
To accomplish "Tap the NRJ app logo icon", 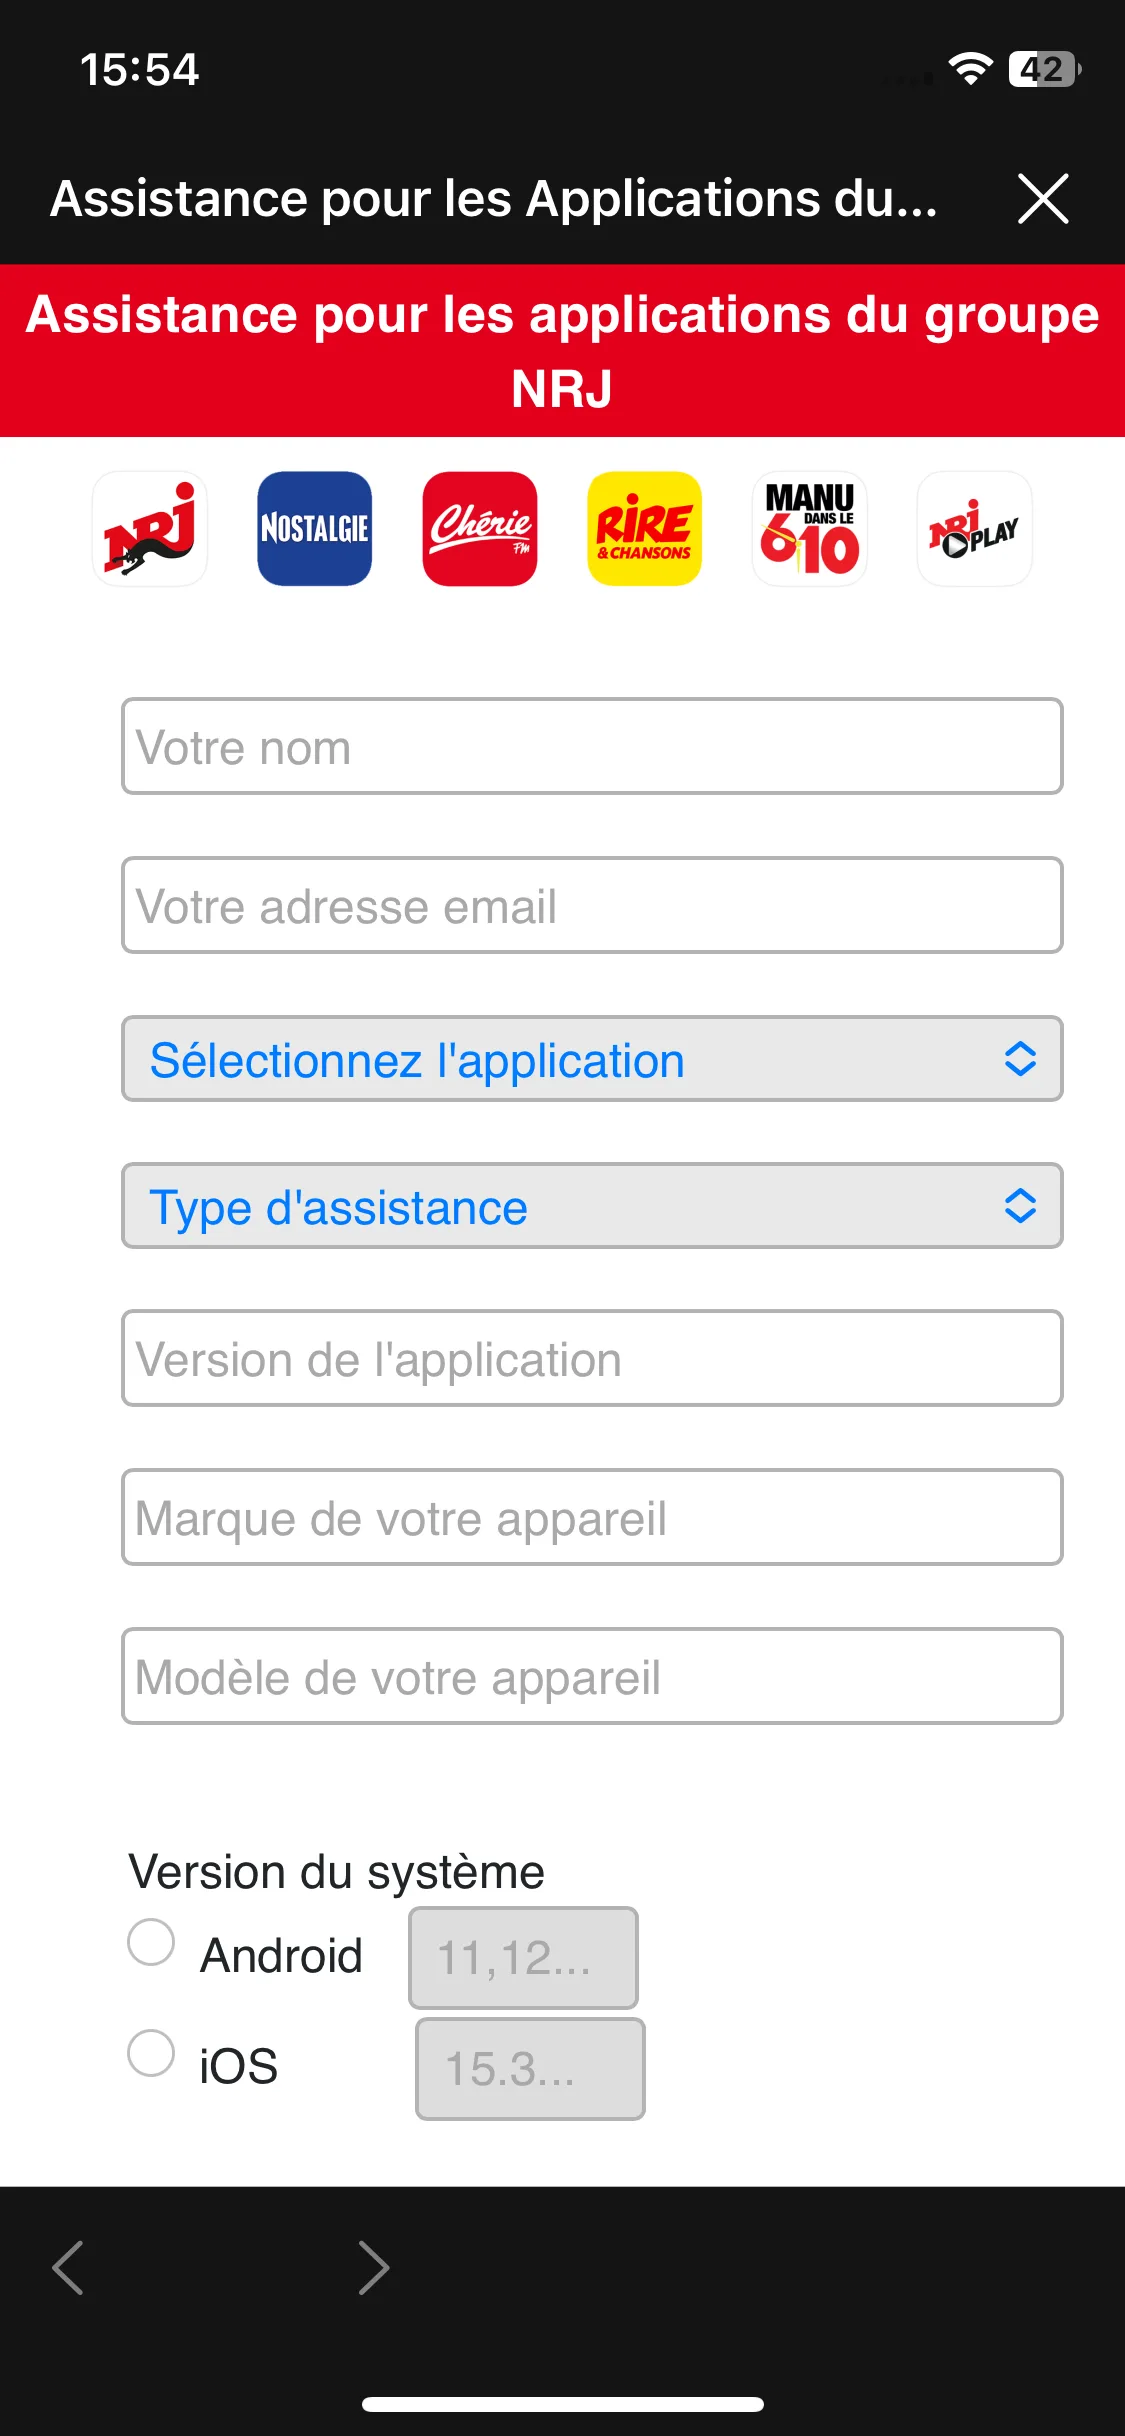I will 150,529.
